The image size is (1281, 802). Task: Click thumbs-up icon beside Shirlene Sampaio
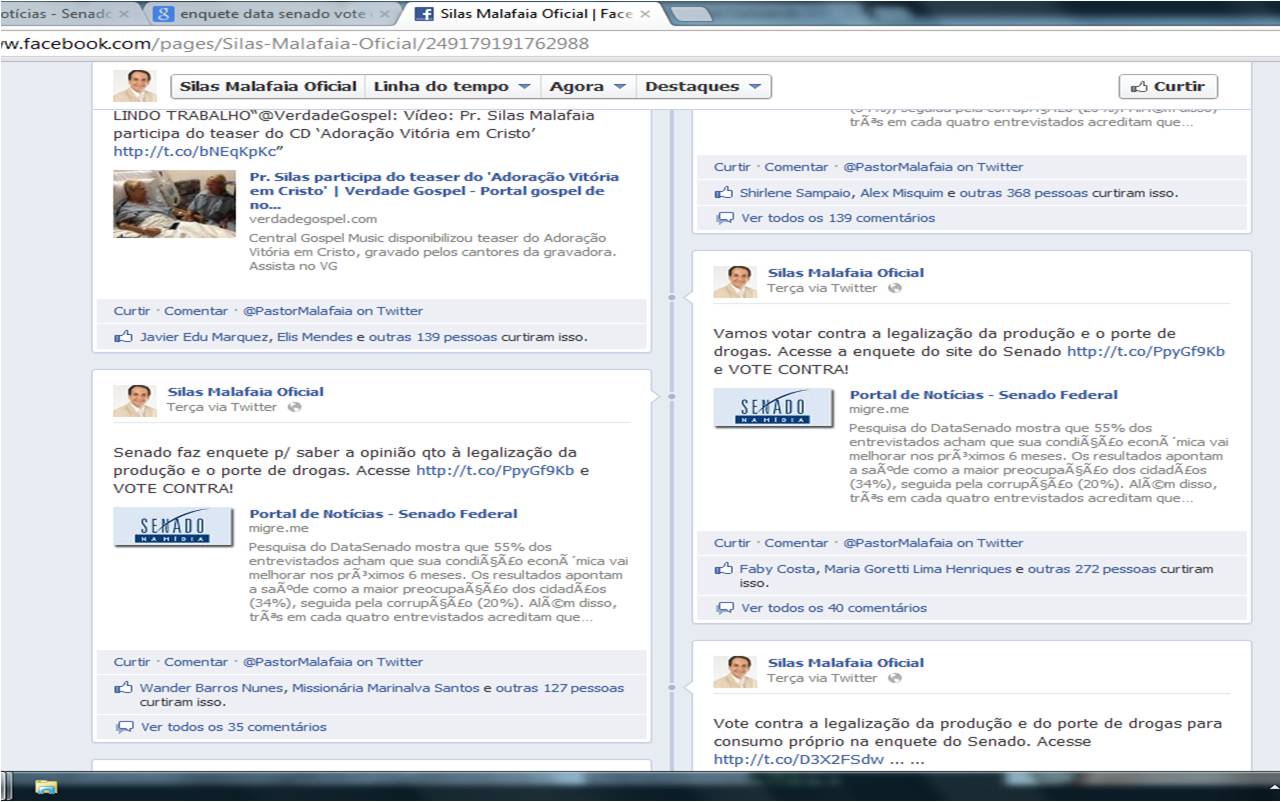point(723,193)
